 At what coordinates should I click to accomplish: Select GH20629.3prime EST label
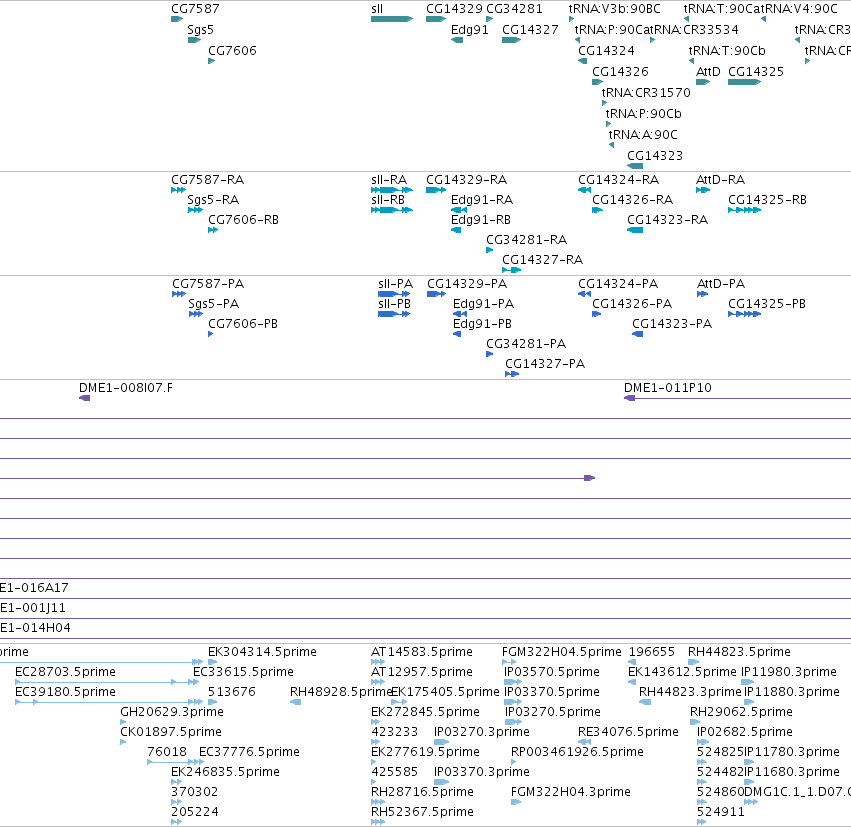172,712
